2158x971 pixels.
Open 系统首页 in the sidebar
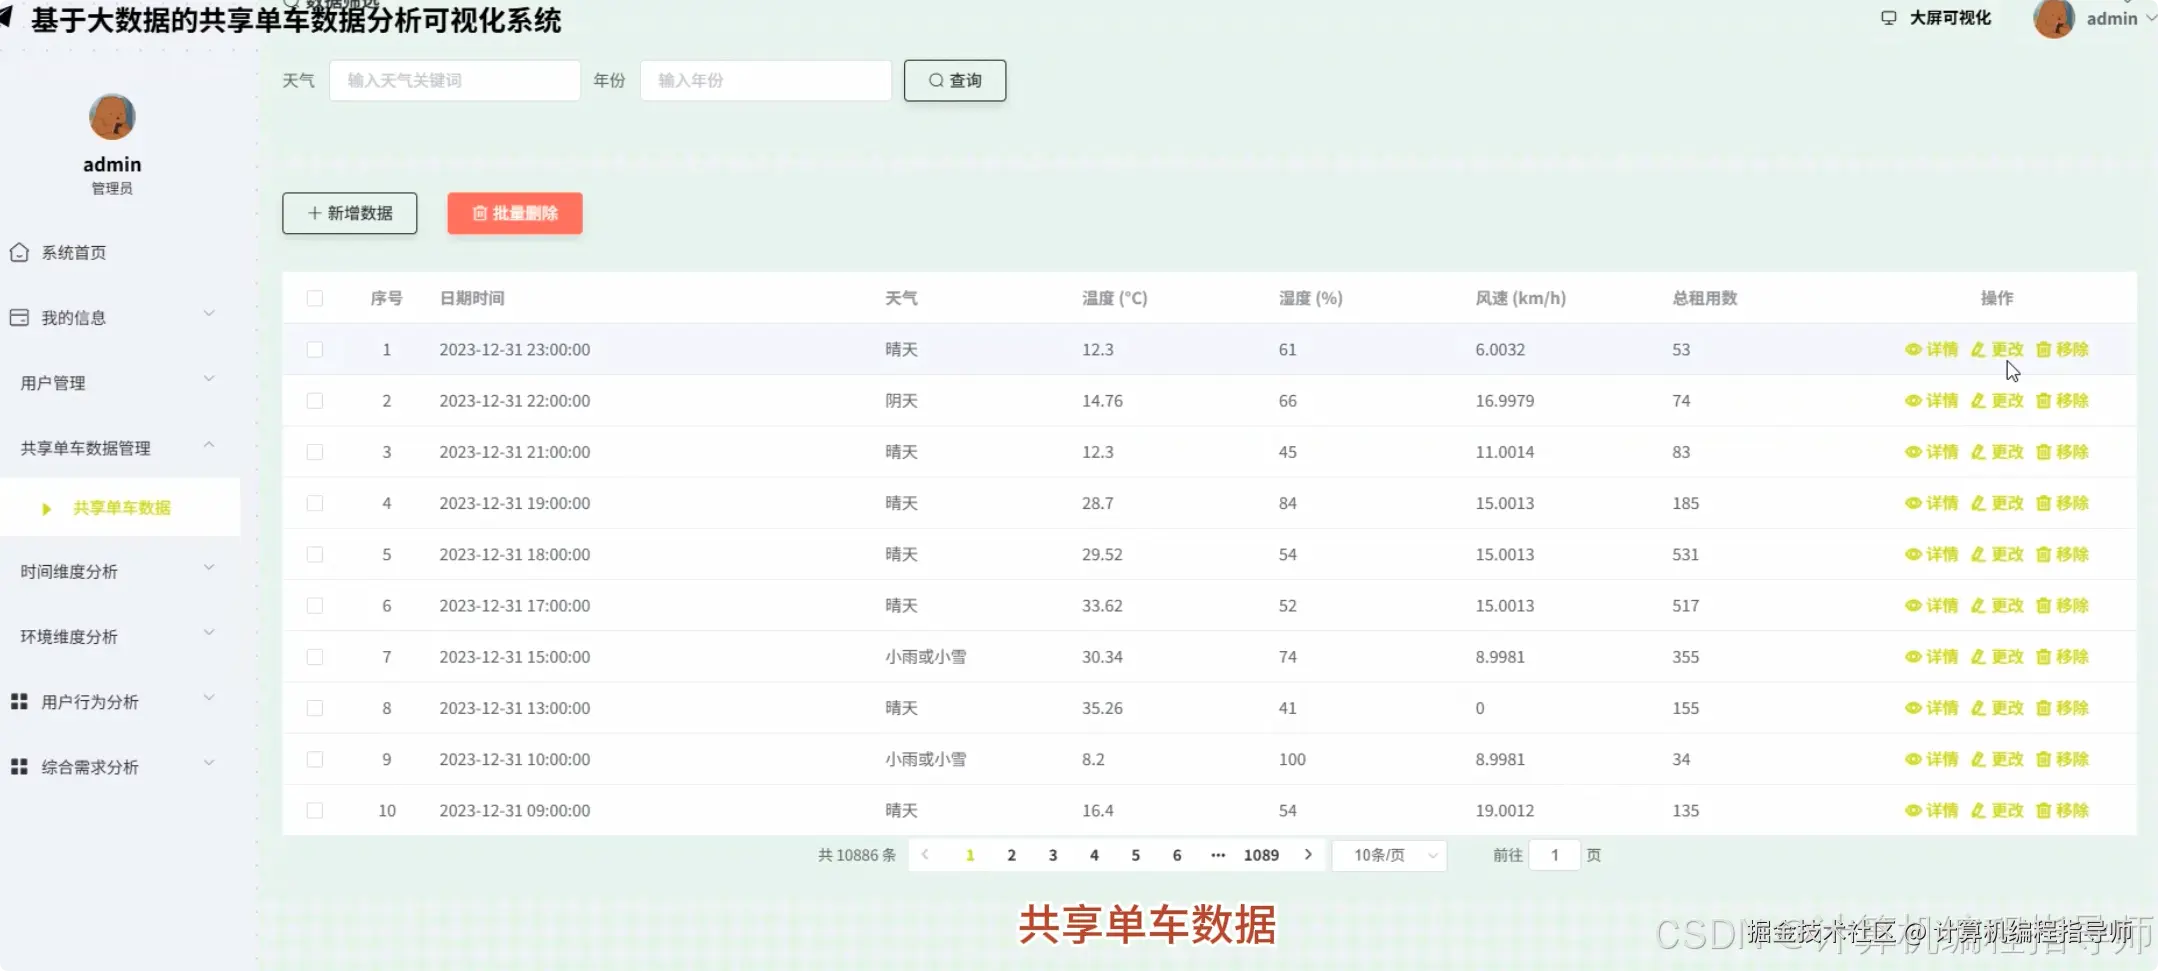73,252
